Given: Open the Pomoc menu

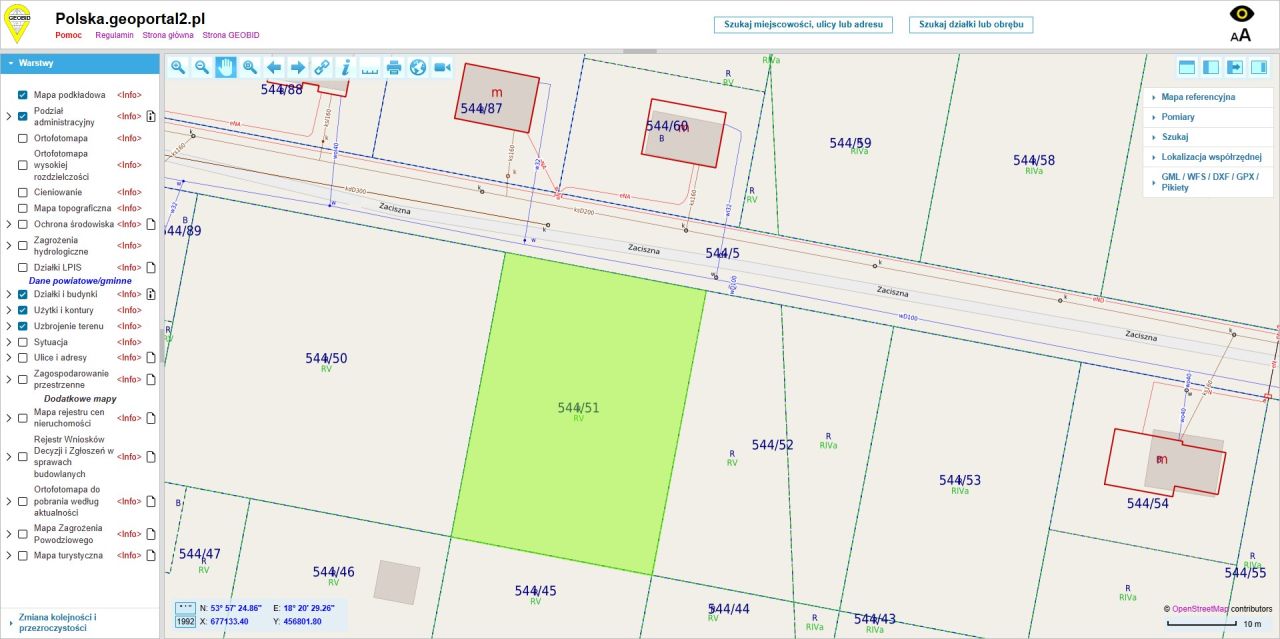Looking at the screenshot, I should pos(68,34).
